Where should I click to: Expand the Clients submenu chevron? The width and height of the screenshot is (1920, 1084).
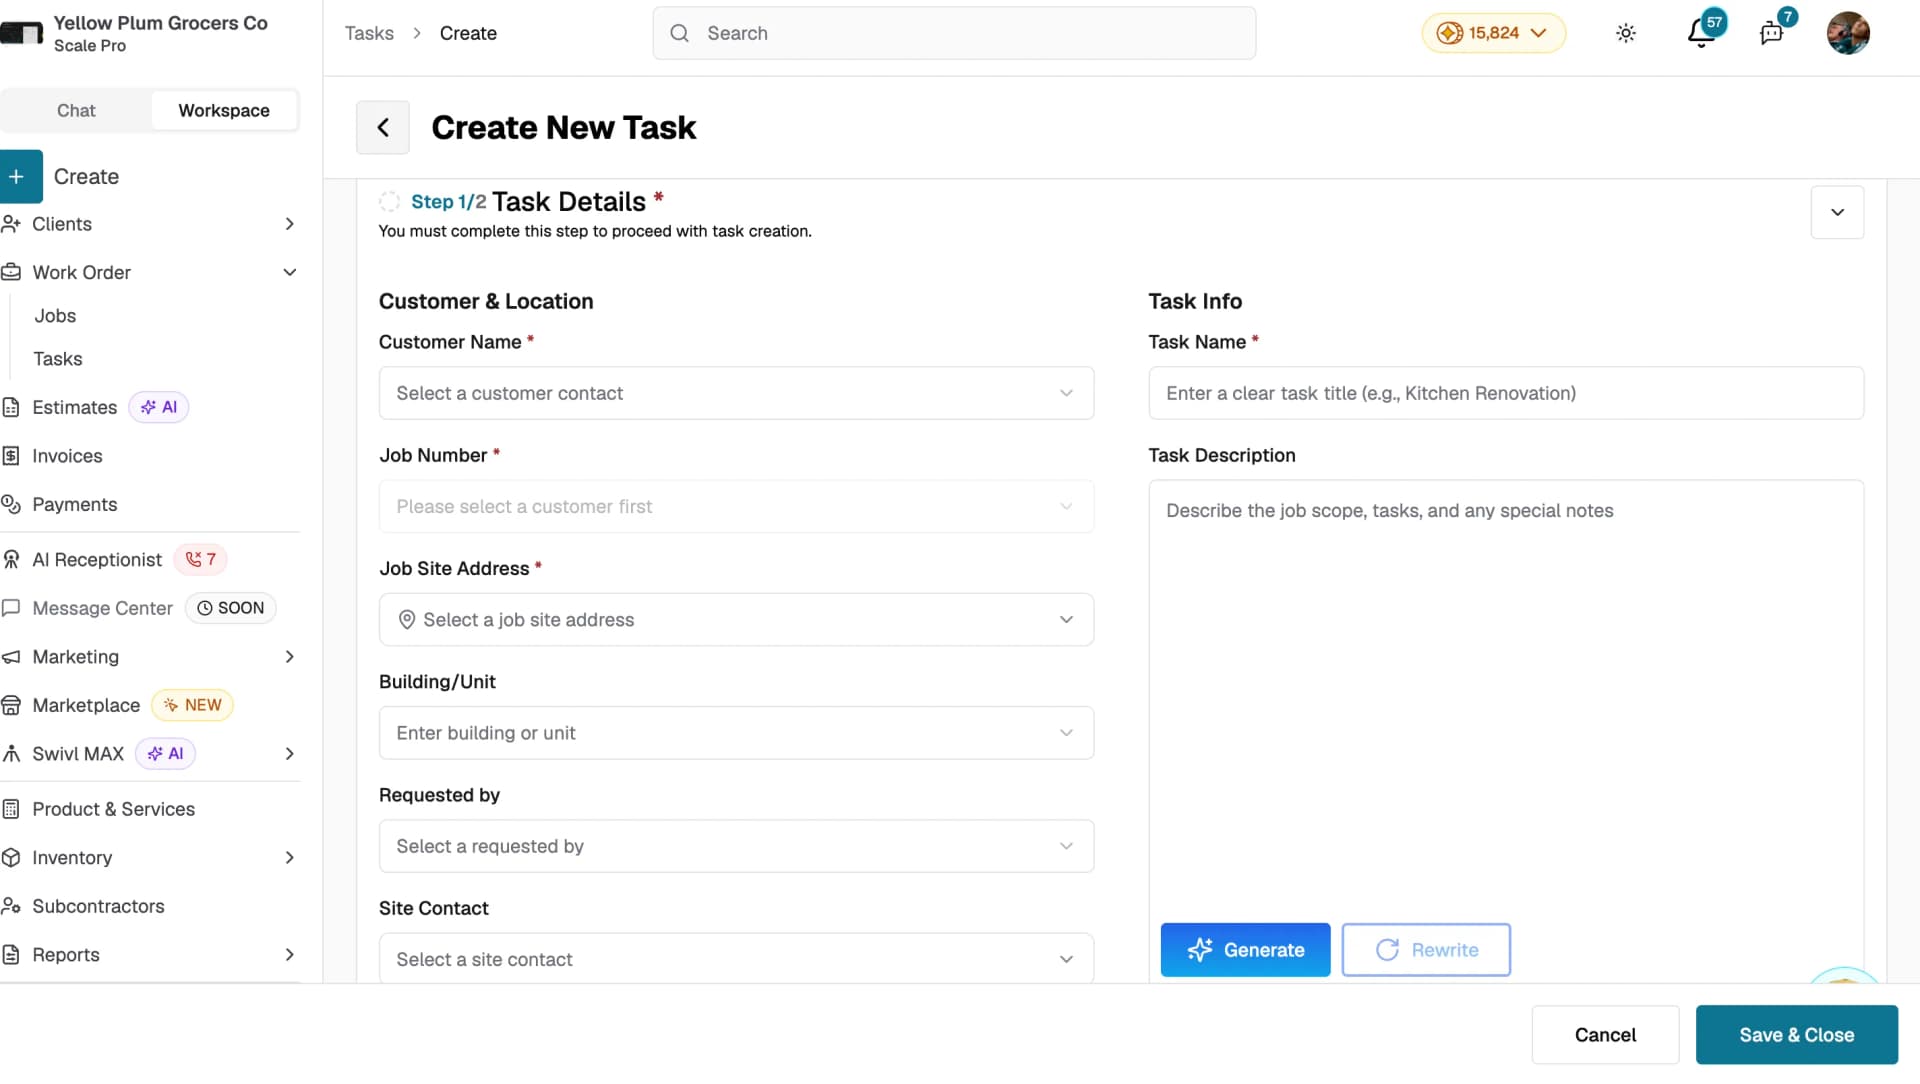click(289, 224)
